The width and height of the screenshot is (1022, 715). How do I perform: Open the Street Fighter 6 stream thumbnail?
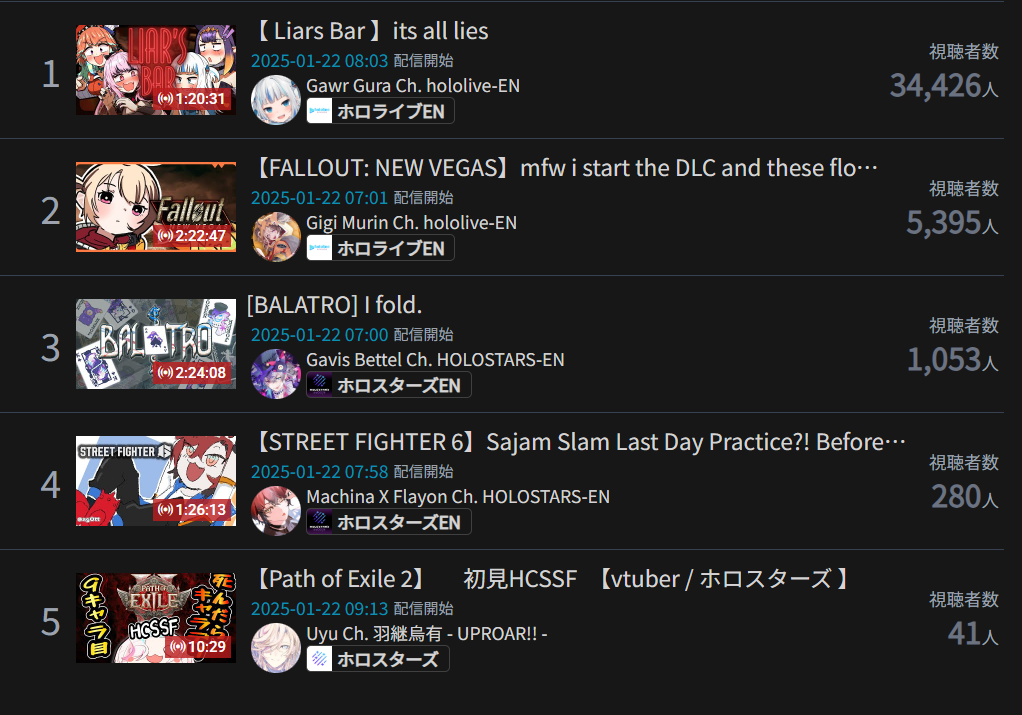(156, 480)
